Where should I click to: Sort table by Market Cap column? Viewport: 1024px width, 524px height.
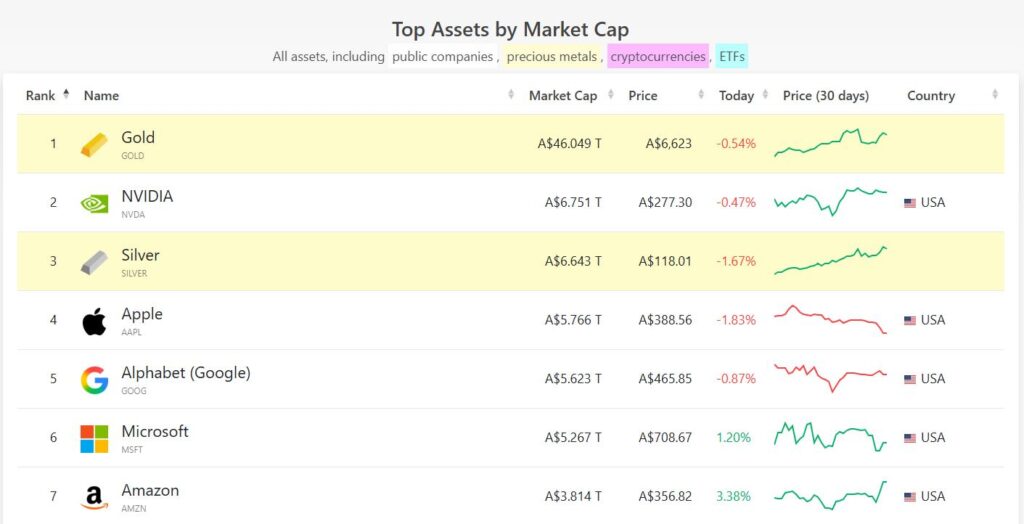(x=562, y=96)
